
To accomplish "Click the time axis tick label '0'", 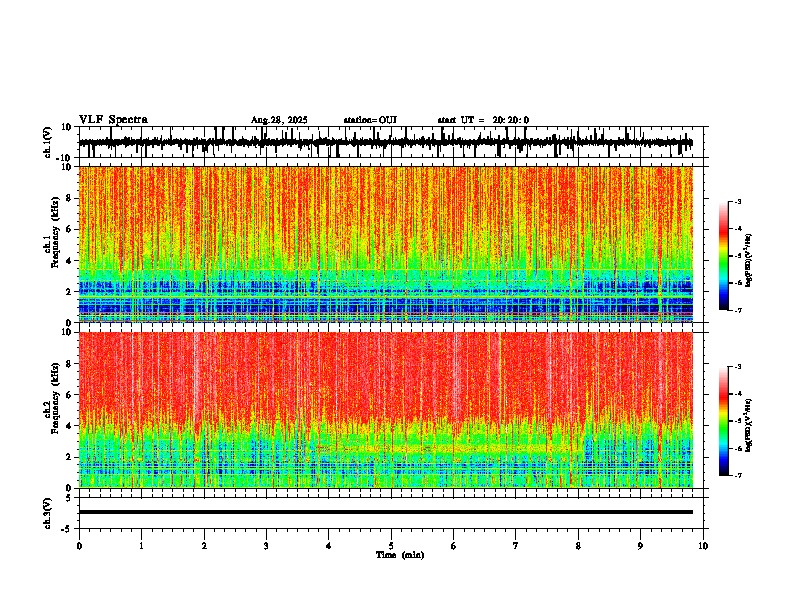I will coord(79,546).
